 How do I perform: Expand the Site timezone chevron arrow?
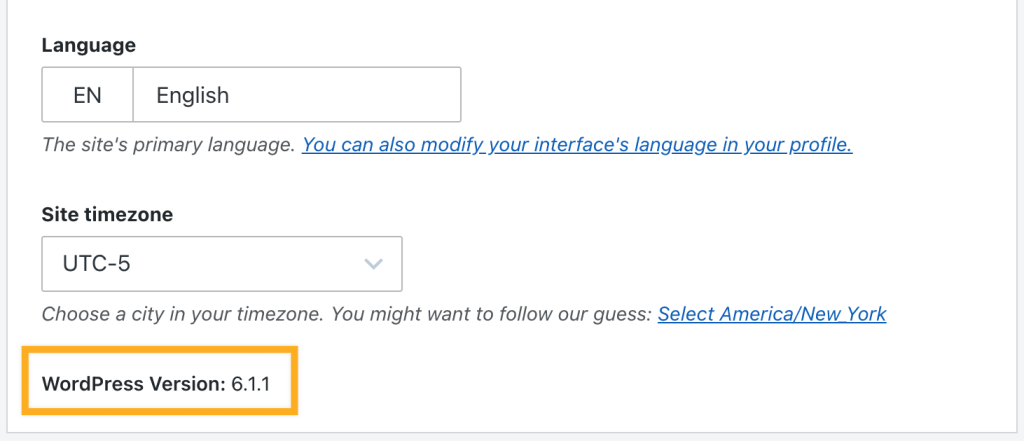(373, 264)
